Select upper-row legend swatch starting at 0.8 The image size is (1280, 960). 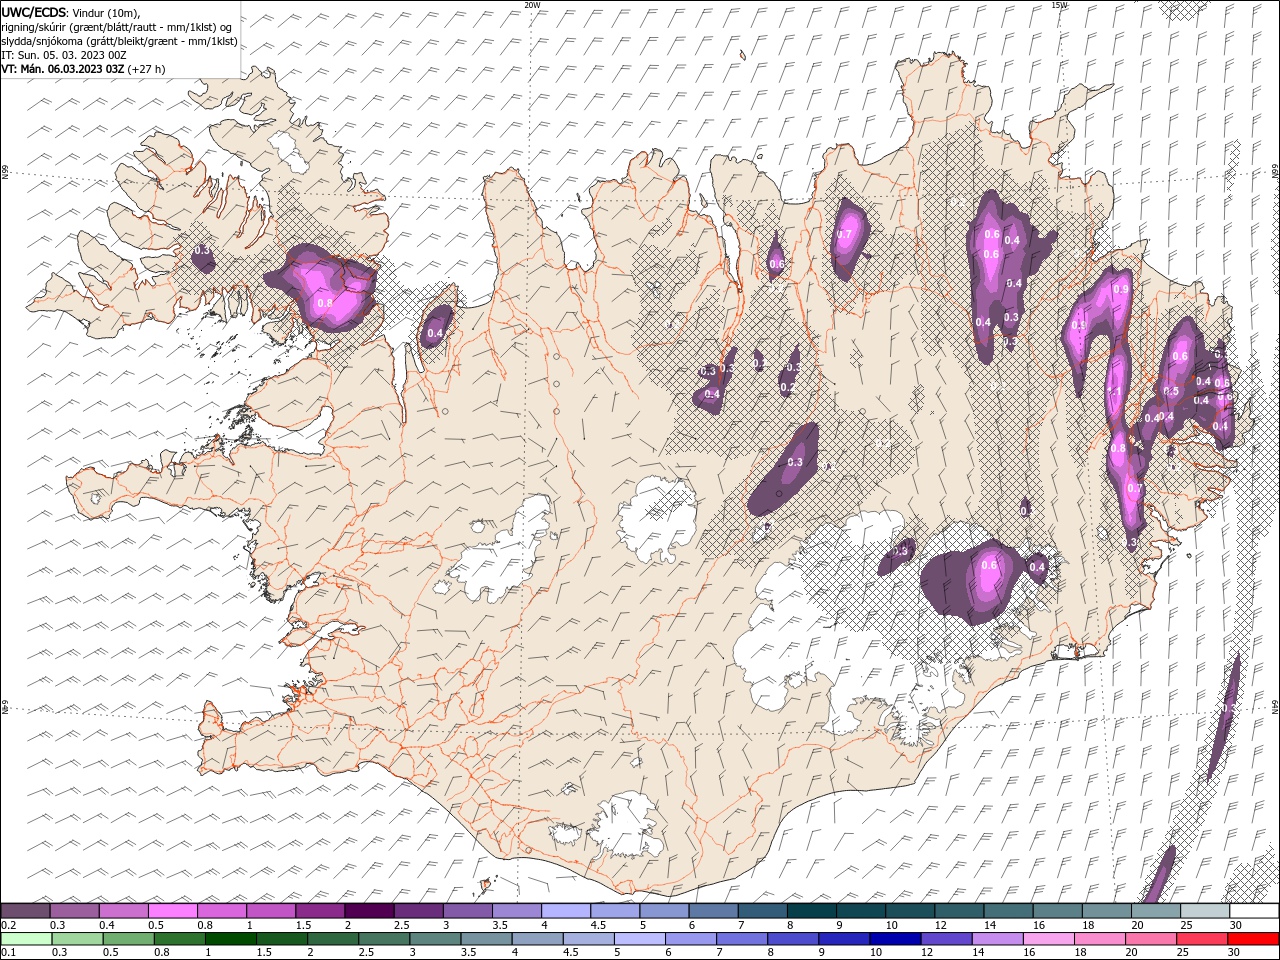click(x=221, y=911)
